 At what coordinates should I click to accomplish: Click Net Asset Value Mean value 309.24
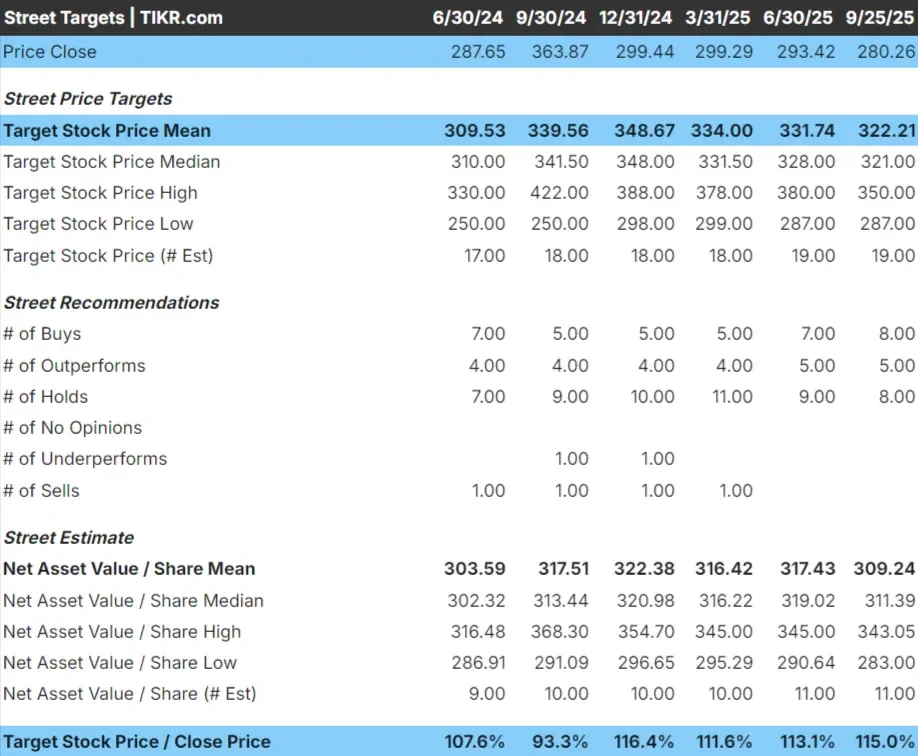coord(884,569)
